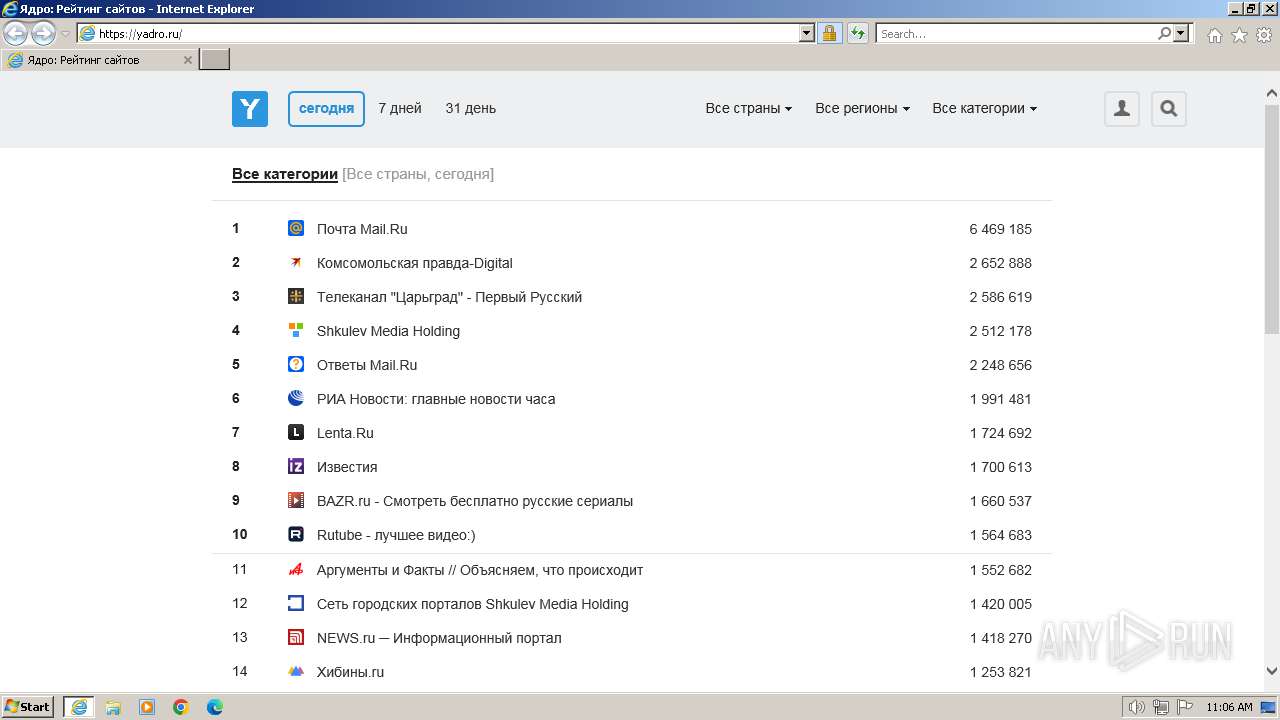
Task: Open Favorites star icon
Action: tap(1239, 35)
